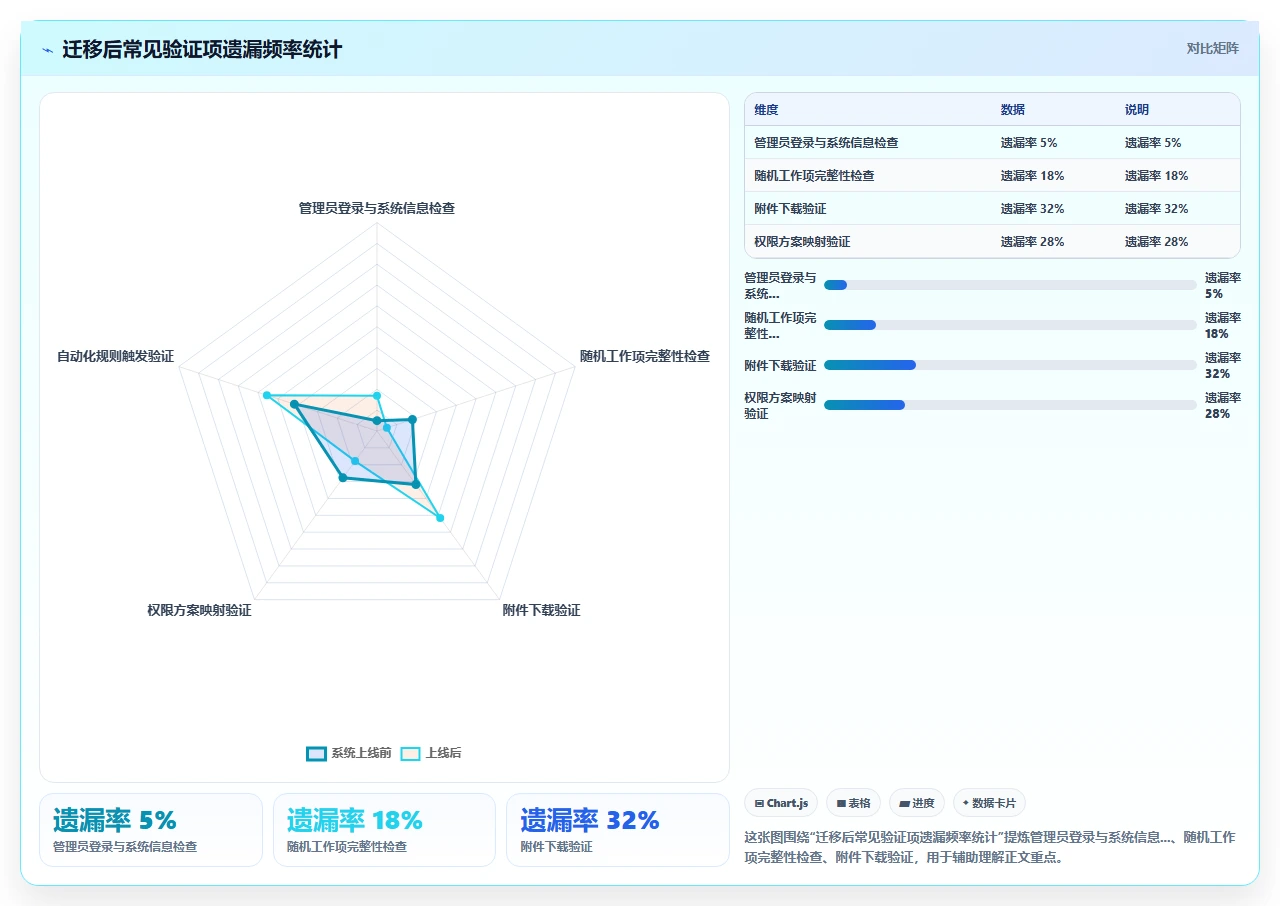Click radar axis label 自动化规则触发验证
1280x906 pixels.
(x=115, y=356)
